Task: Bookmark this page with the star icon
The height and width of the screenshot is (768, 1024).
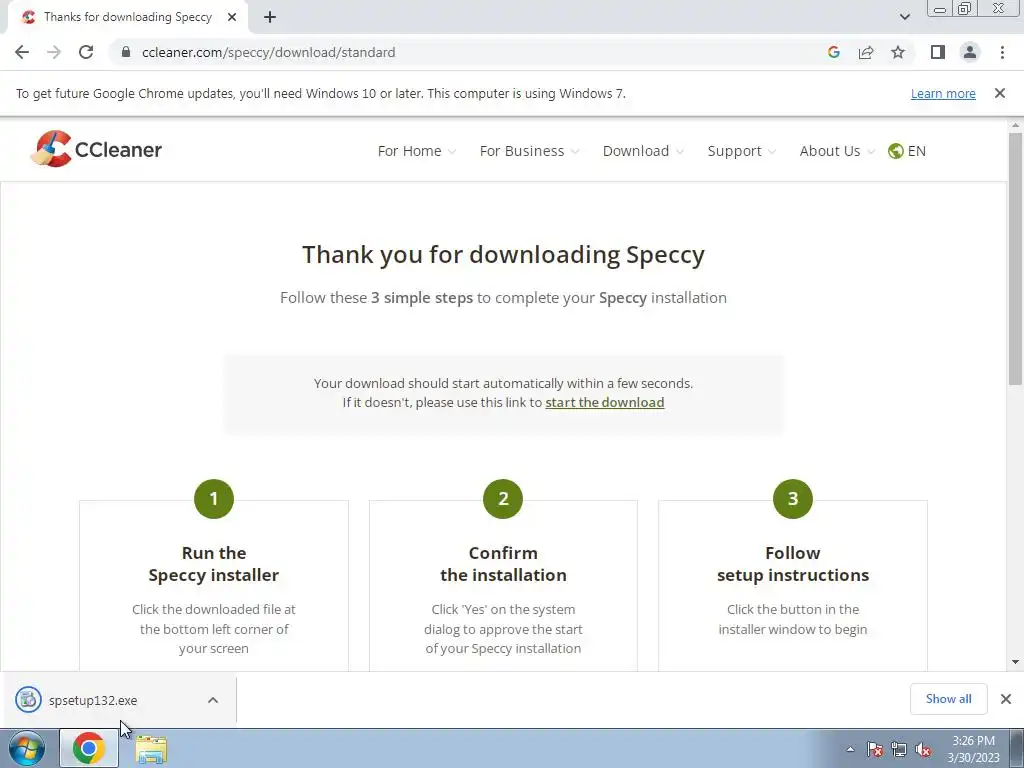Action: [x=898, y=52]
